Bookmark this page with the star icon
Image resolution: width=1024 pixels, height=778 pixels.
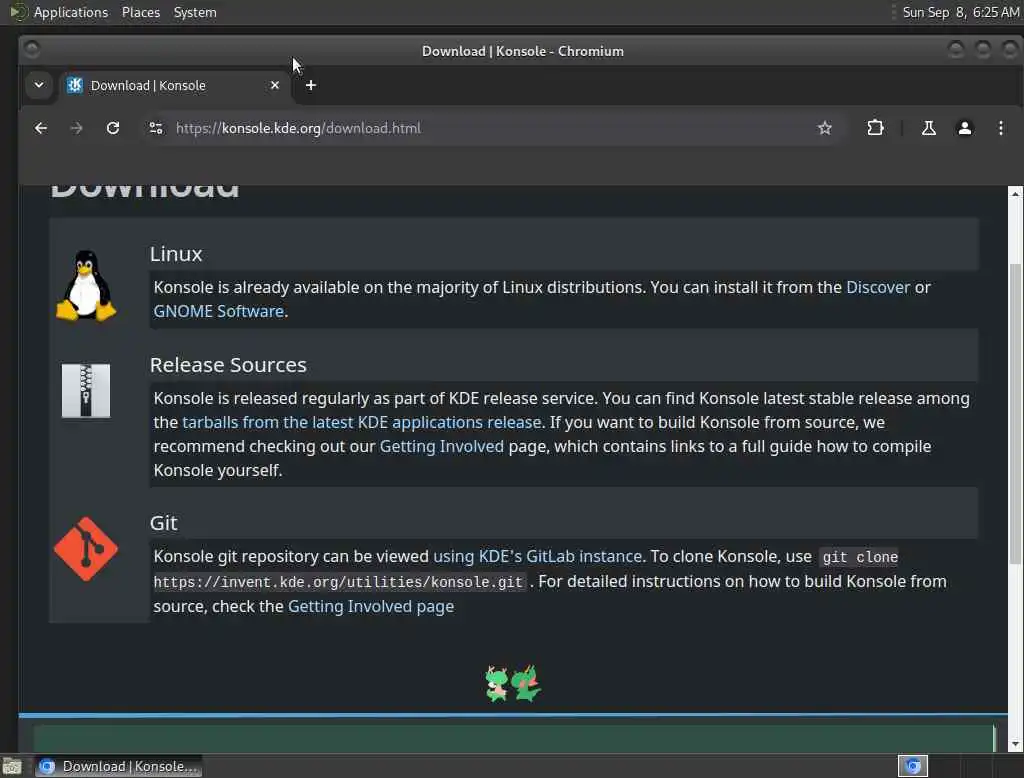pyautogui.click(x=825, y=128)
